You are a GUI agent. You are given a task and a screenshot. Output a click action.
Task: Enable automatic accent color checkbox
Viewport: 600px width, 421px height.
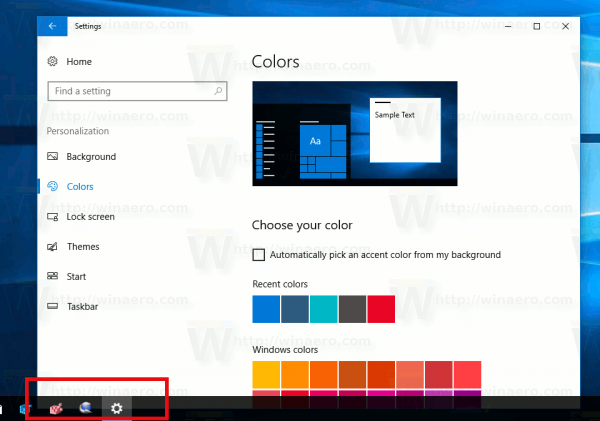pyautogui.click(x=259, y=255)
